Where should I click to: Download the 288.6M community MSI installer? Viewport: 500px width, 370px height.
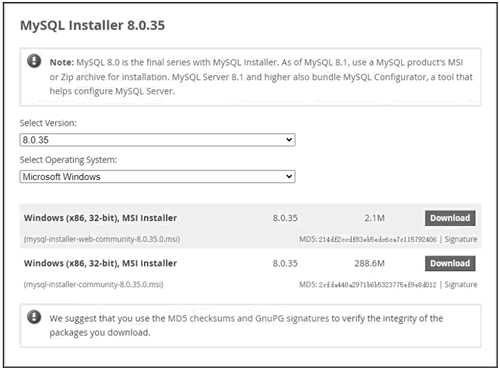tap(450, 263)
